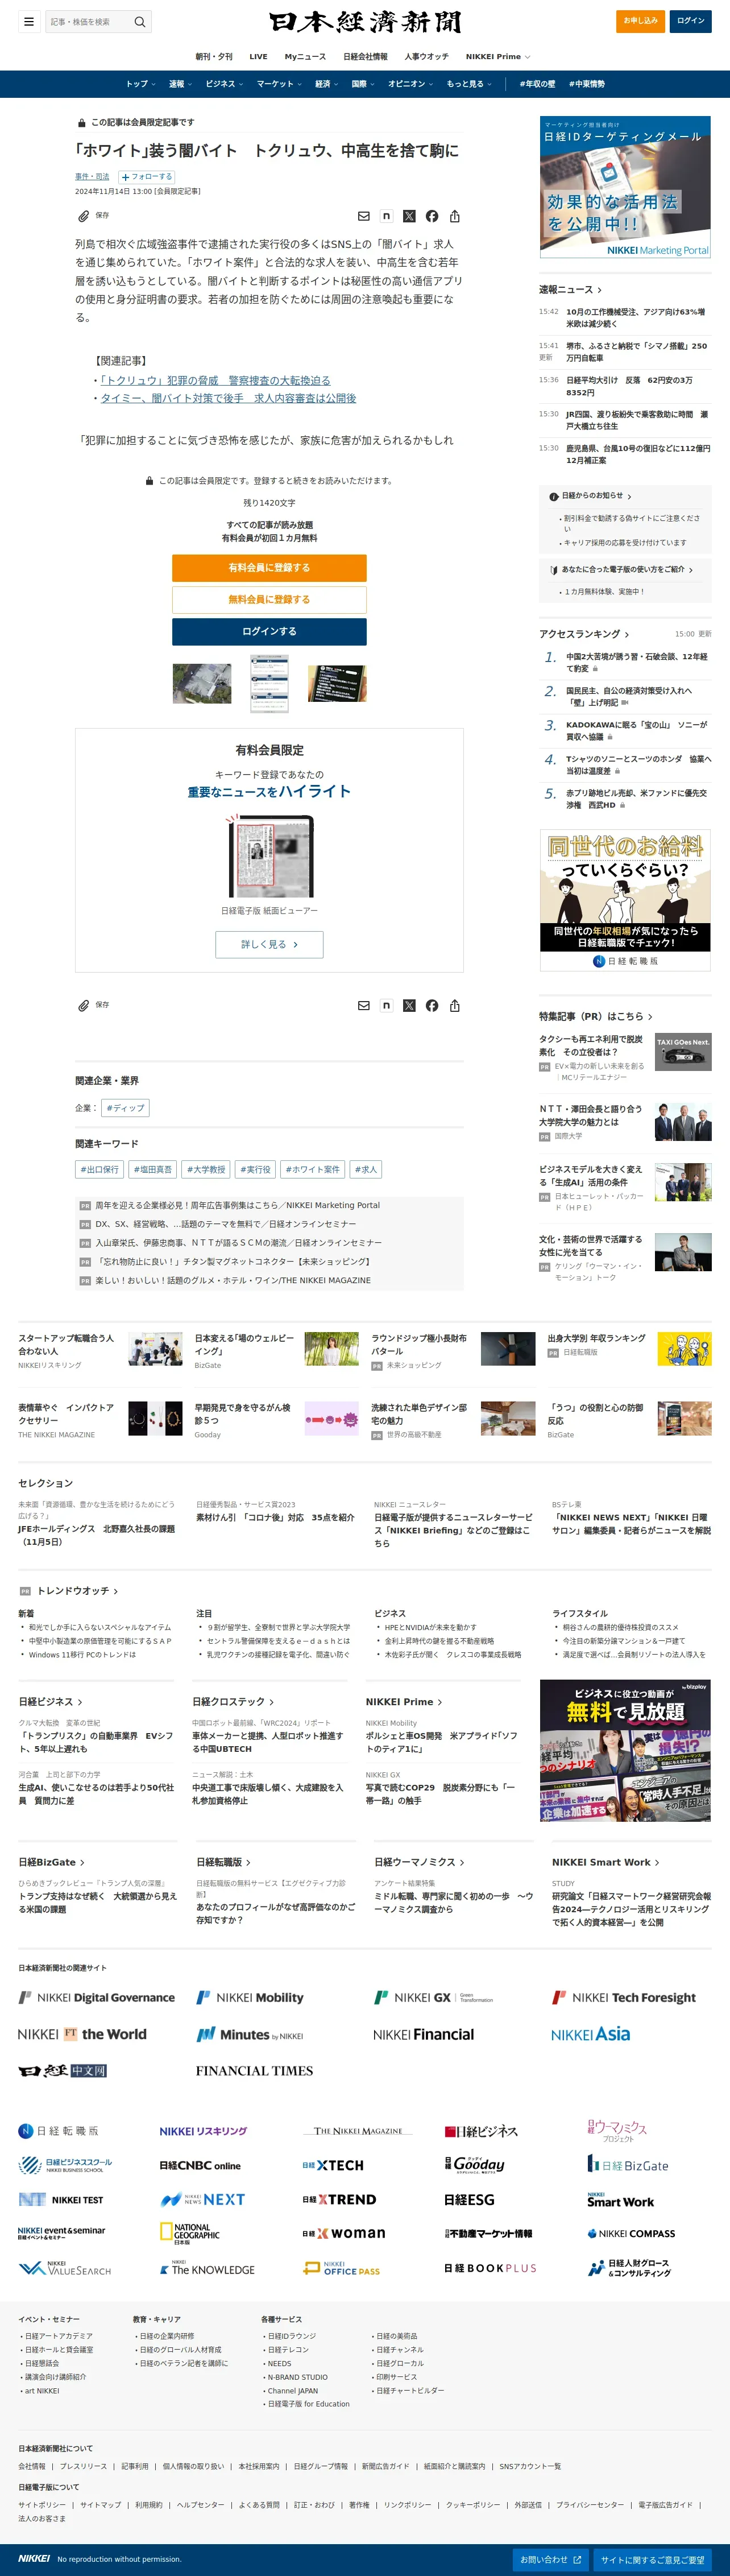Viewport: 730px width, 2576px height.
Task: Open the related link「トクリュウ」犯罪の脅威
Action: [215, 380]
